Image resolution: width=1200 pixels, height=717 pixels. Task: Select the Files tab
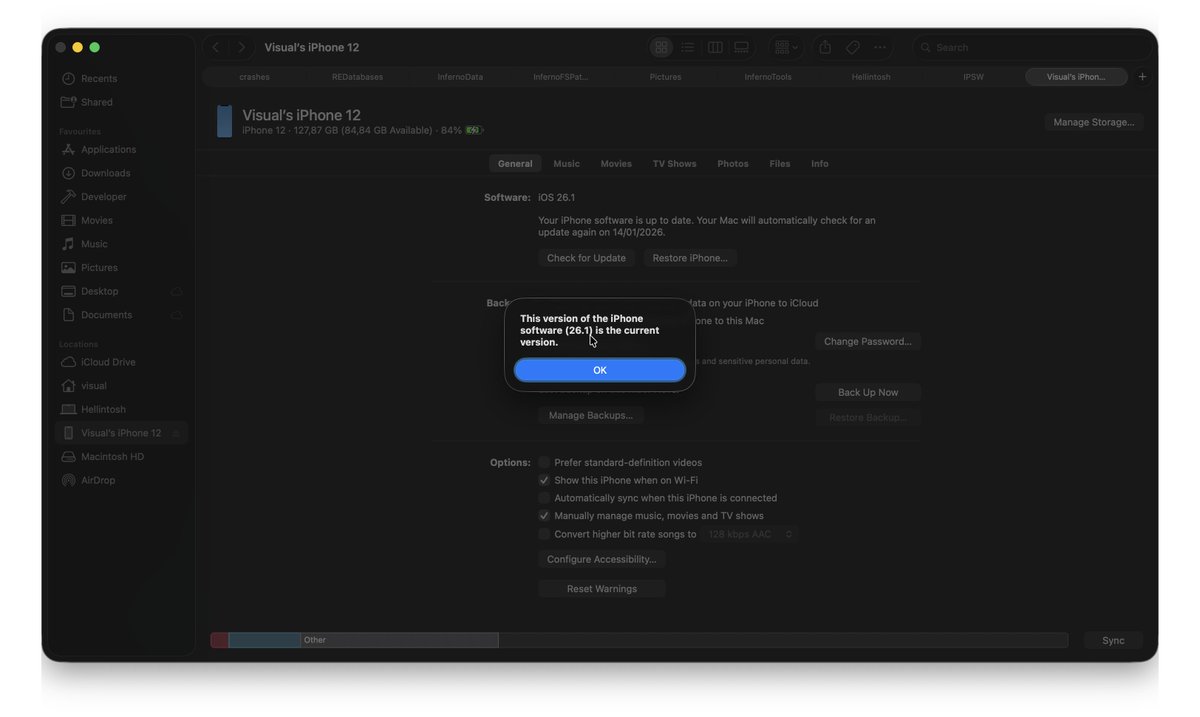click(x=780, y=164)
